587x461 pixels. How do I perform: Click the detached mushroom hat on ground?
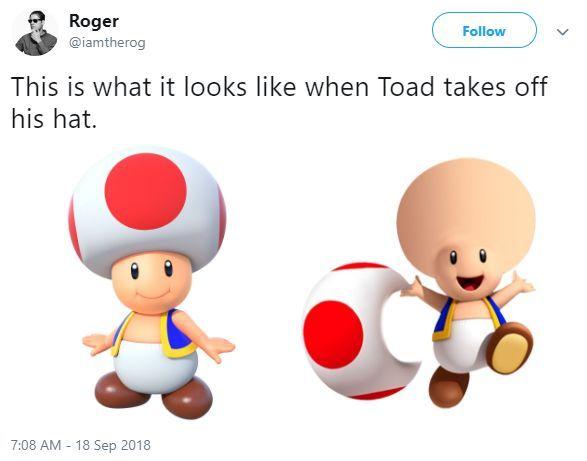click(359, 331)
